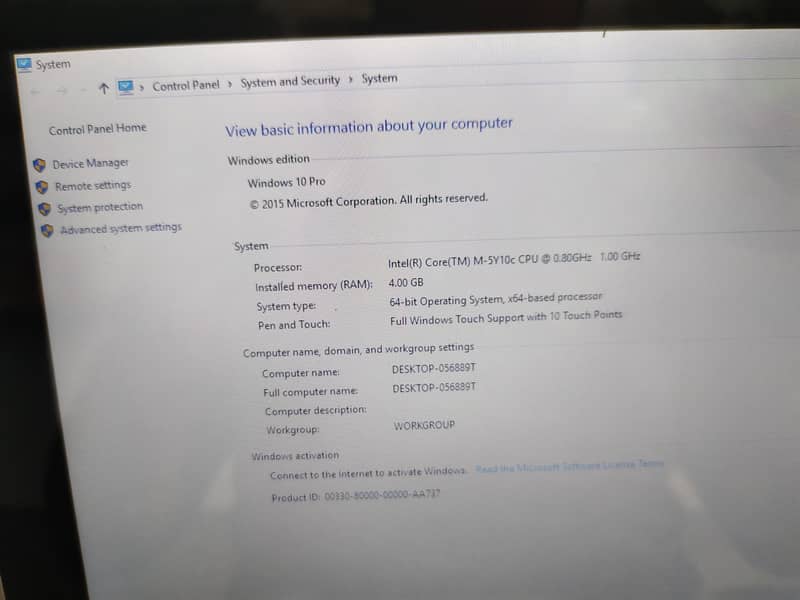This screenshot has height=600, width=800.
Task: Click 'Connect to the internet to activate Windows' text
Action: coord(368,472)
